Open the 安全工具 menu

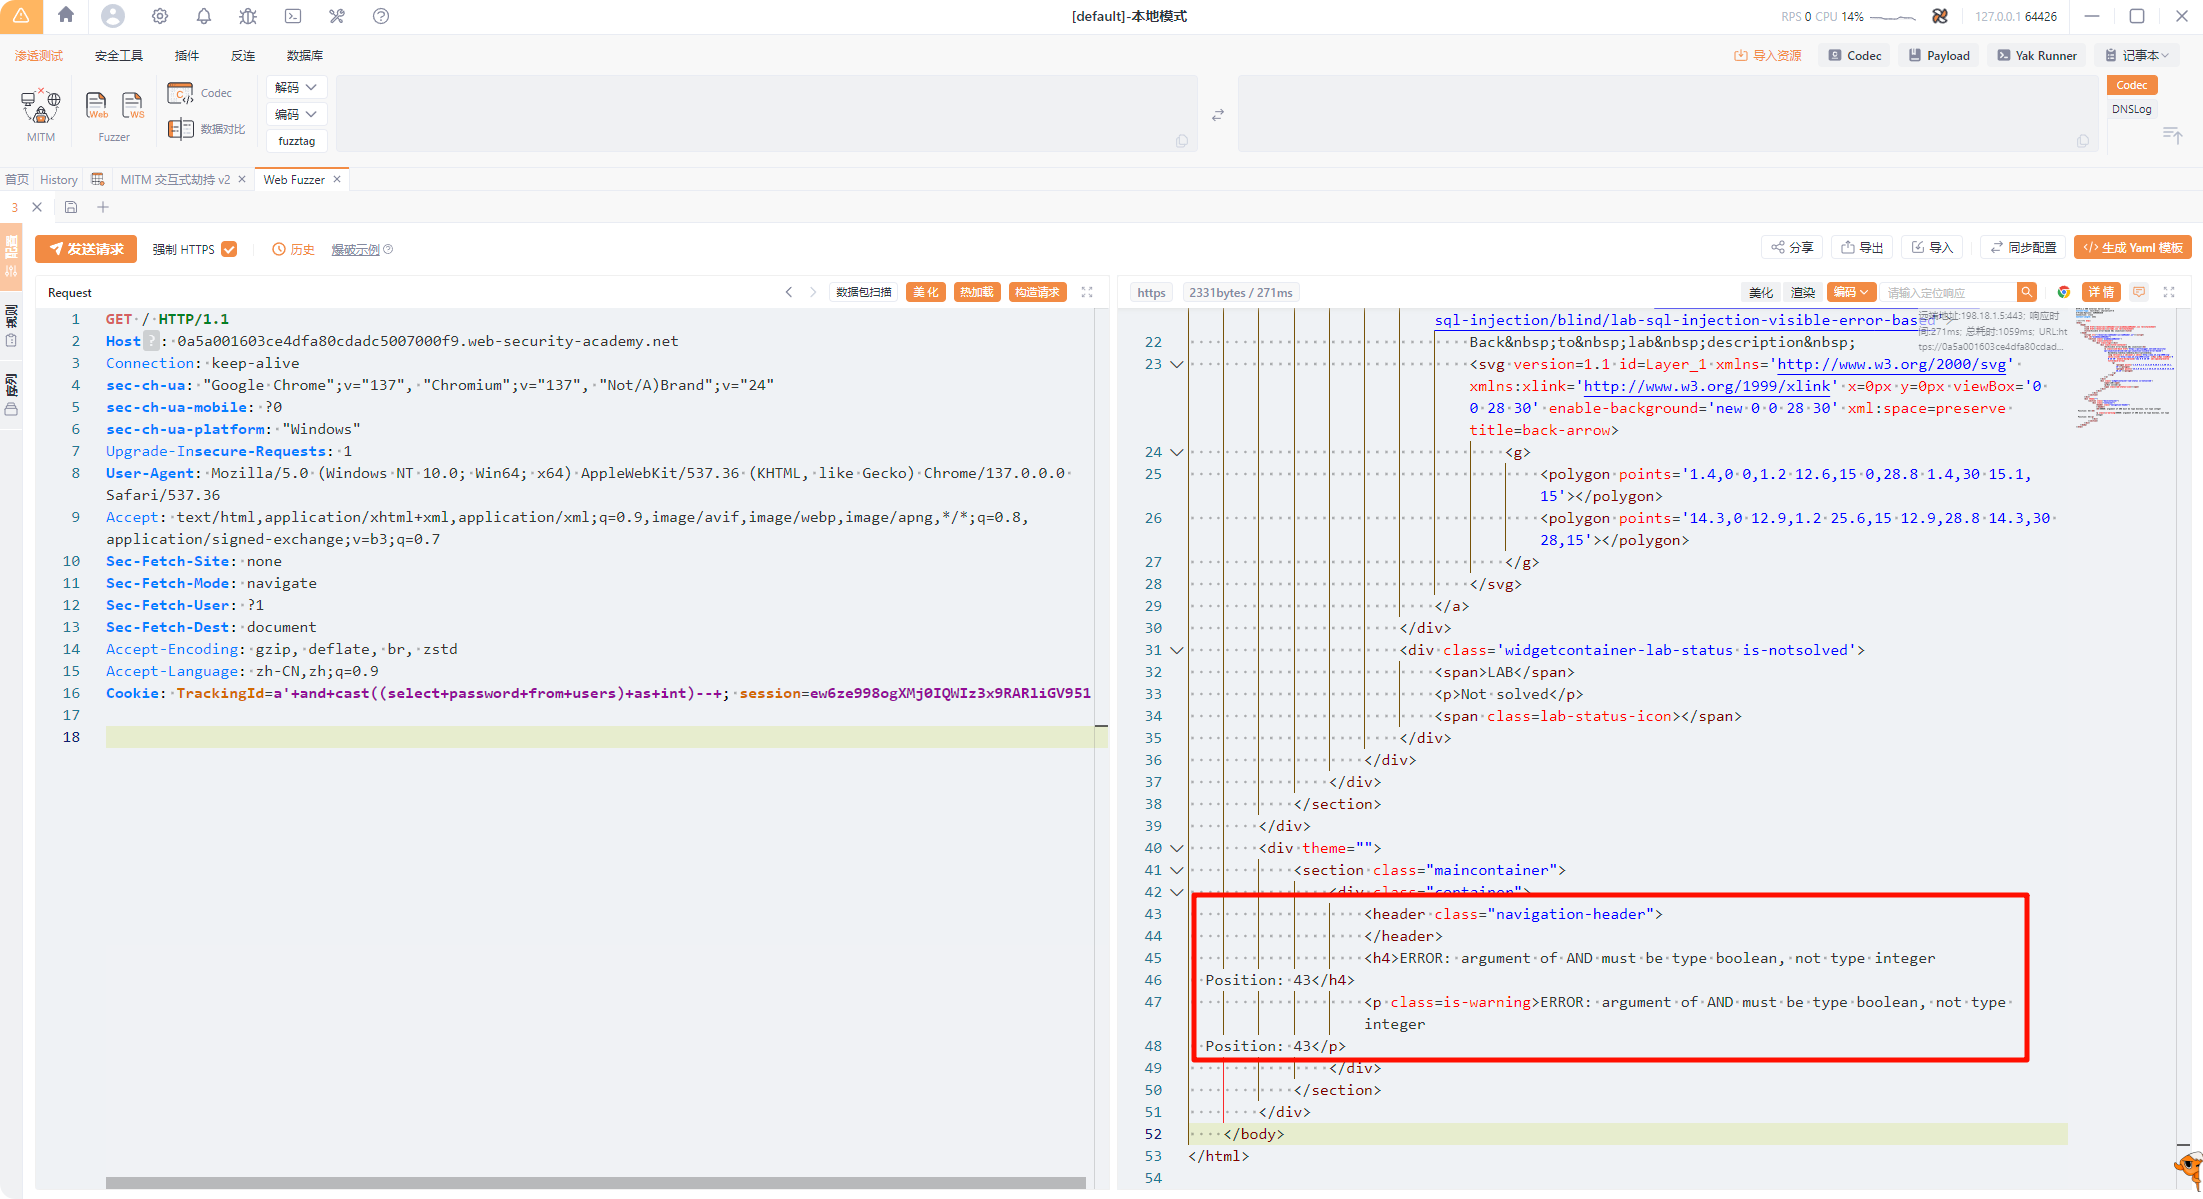pyautogui.click(x=118, y=55)
